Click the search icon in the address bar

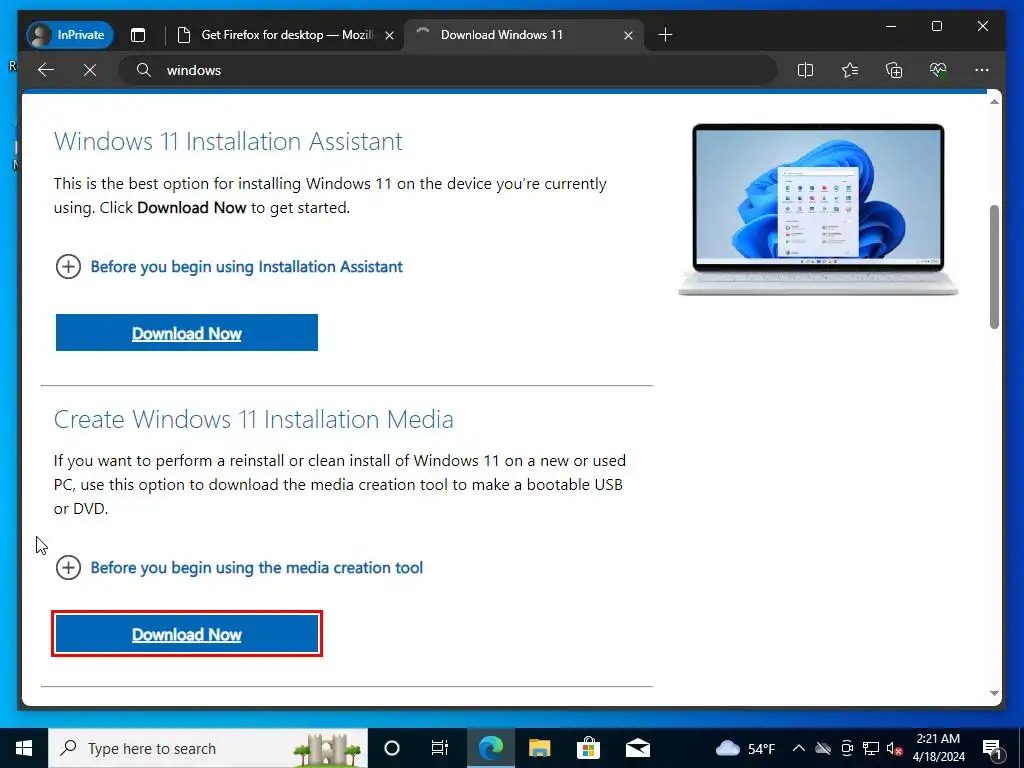pyautogui.click(x=144, y=70)
